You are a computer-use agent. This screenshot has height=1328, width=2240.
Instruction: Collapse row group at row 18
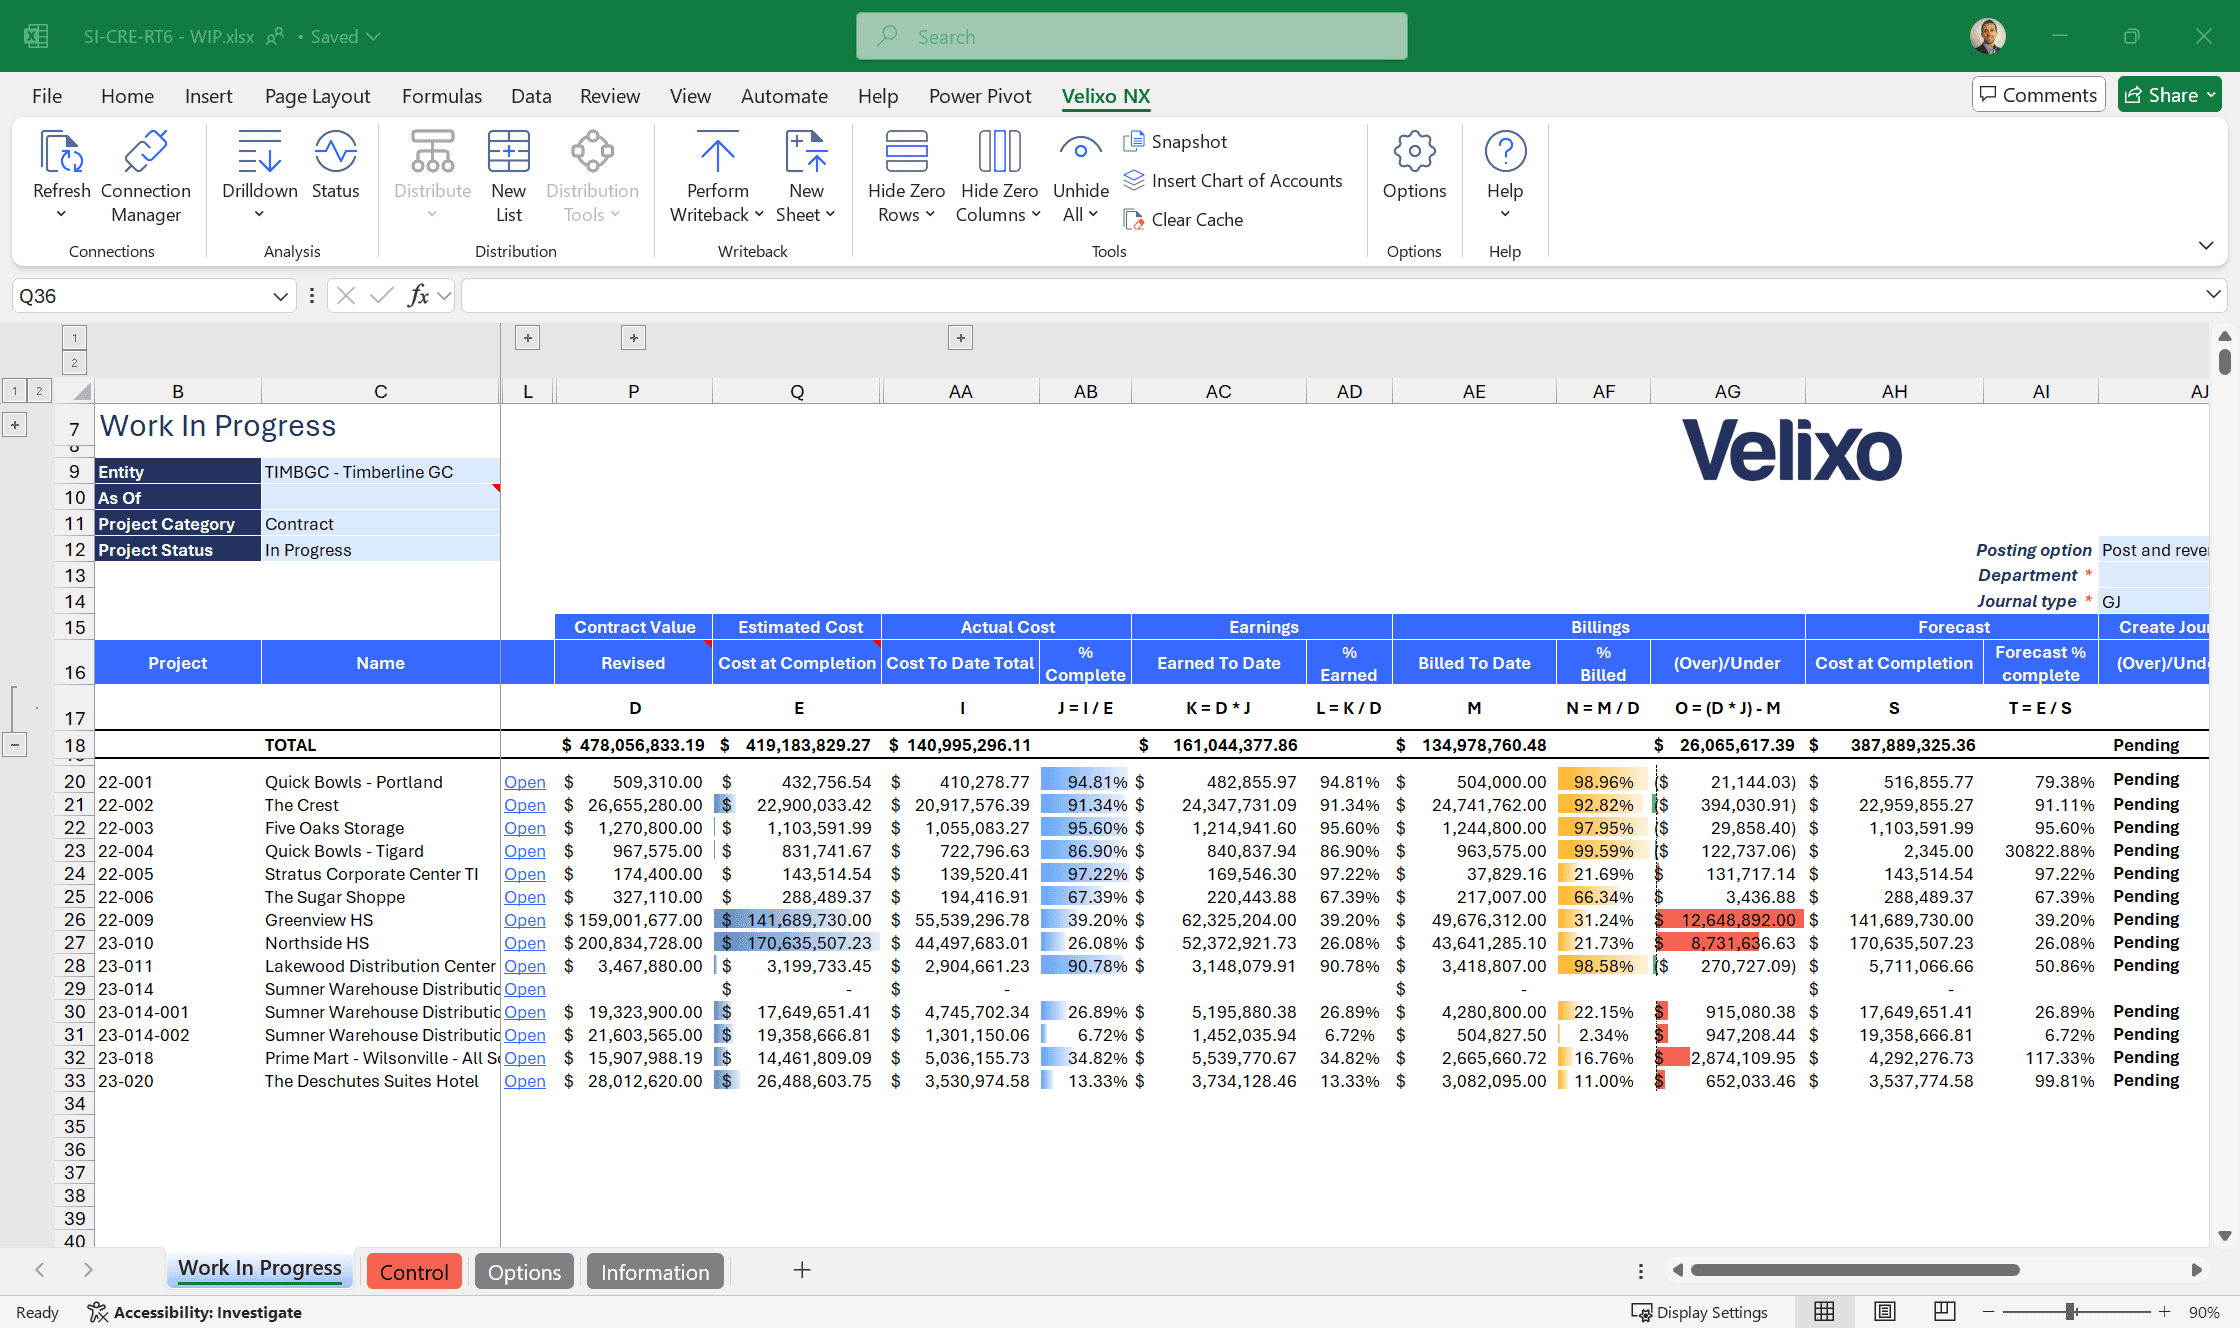(15, 745)
